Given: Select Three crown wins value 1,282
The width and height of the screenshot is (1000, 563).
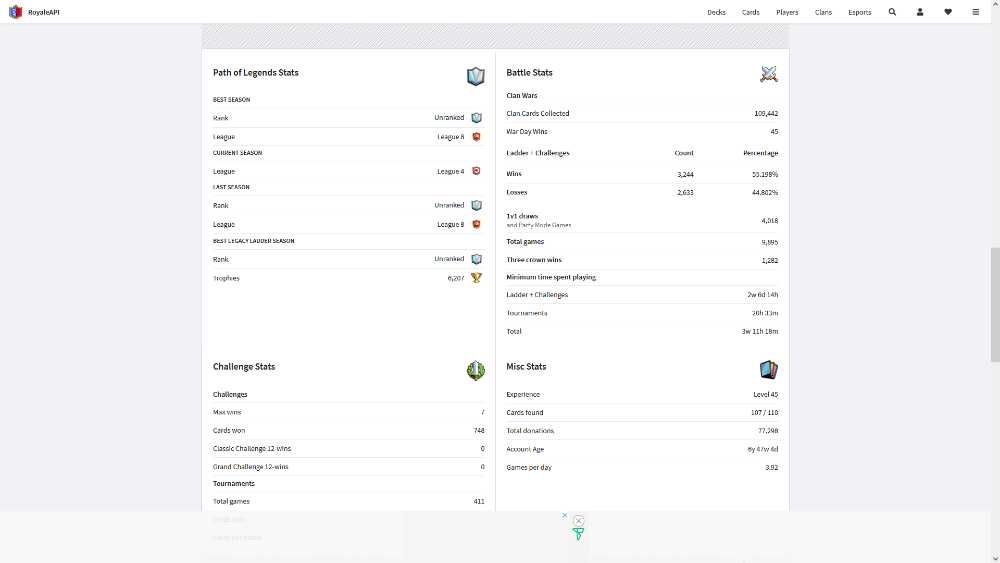Looking at the screenshot, I should (x=770, y=260).
